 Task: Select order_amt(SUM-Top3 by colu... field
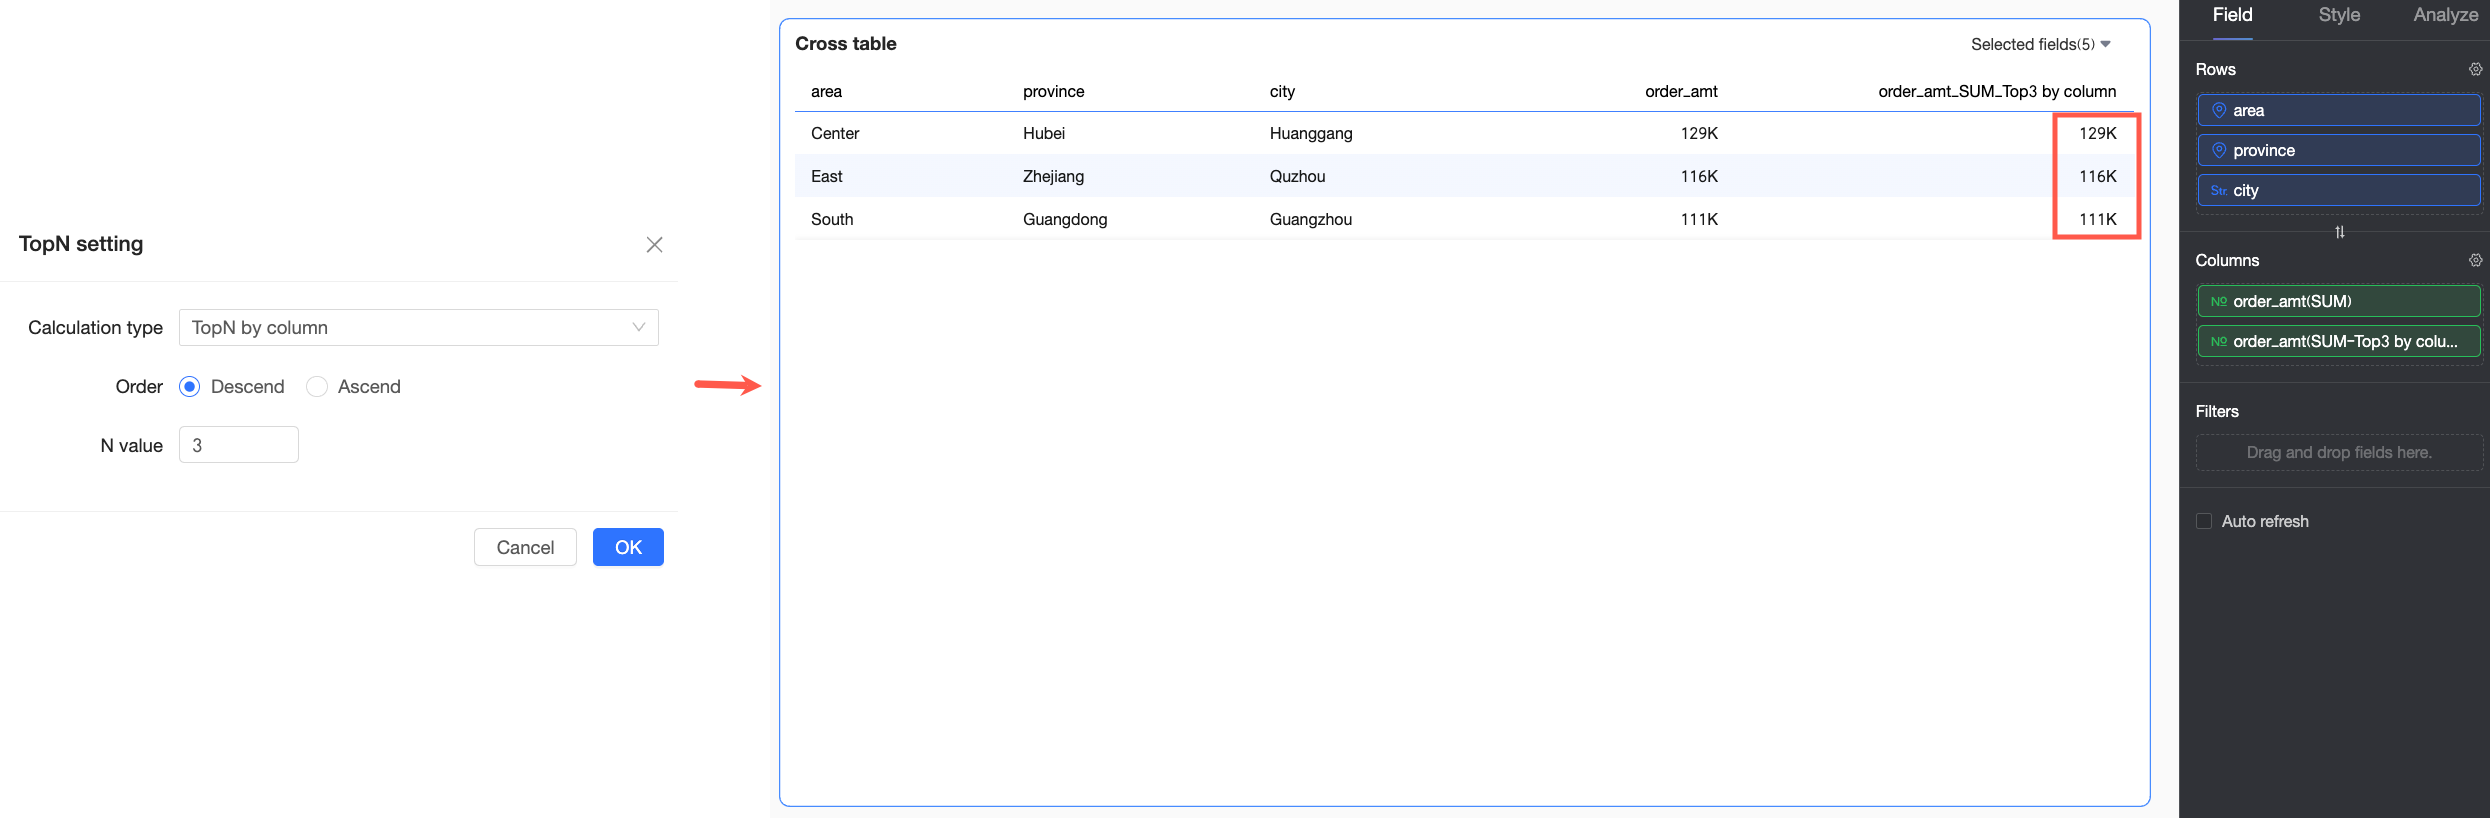click(2339, 341)
